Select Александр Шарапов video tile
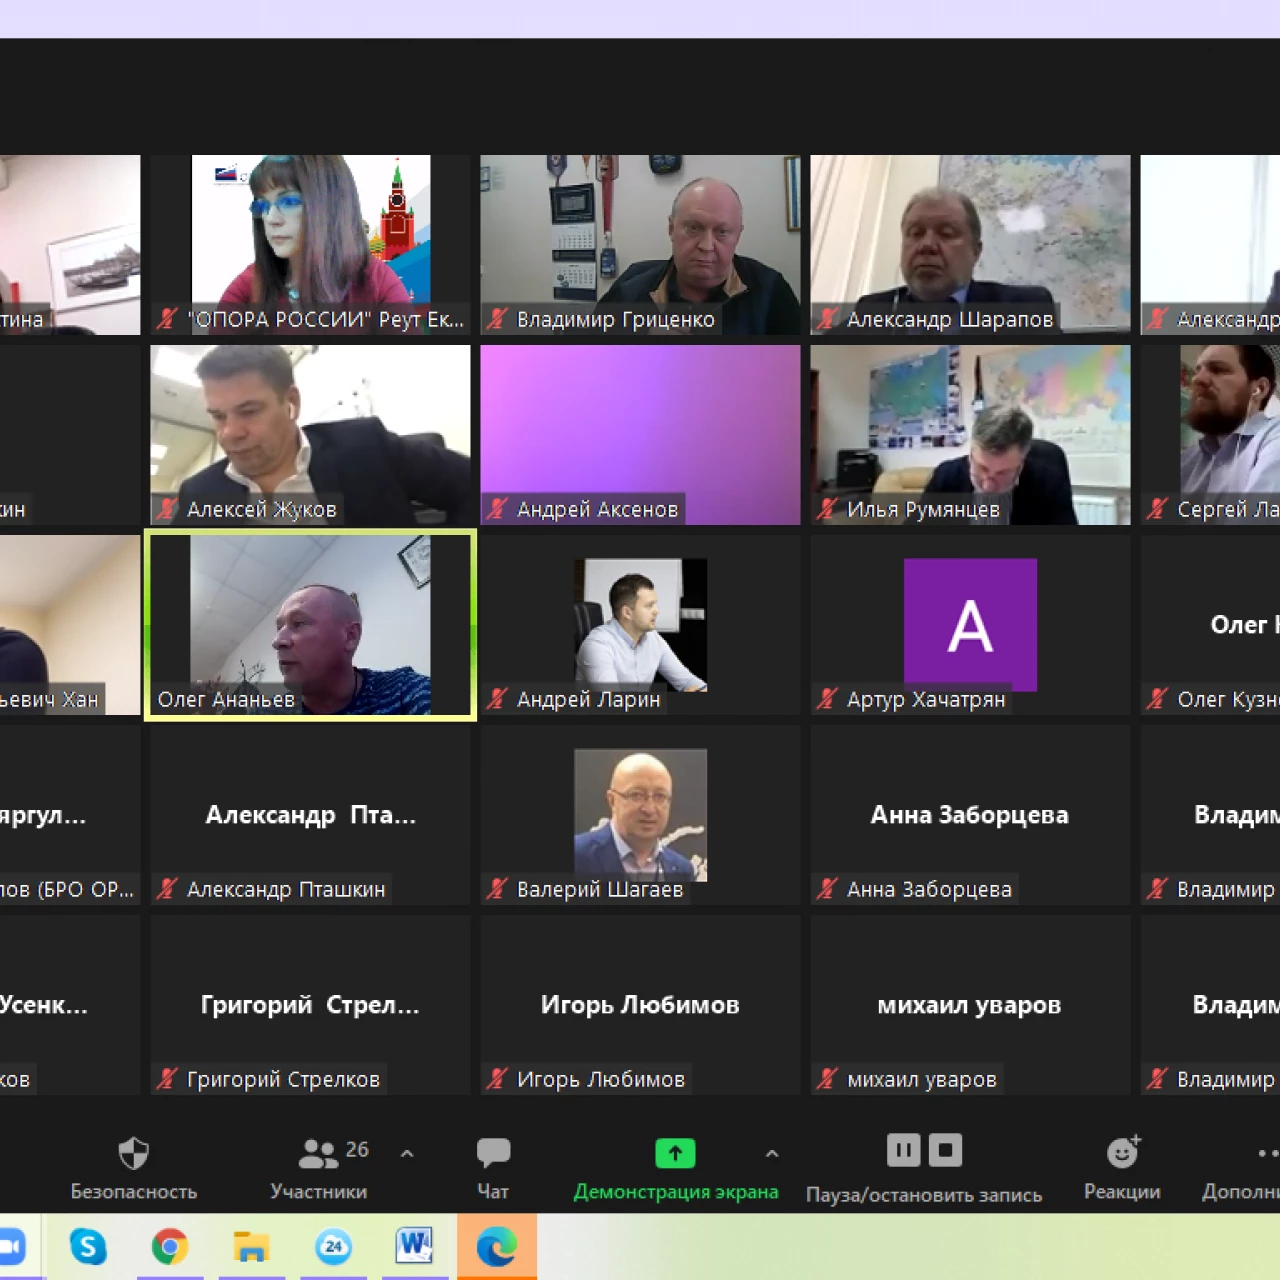Viewport: 1280px width, 1280px height. click(x=970, y=244)
